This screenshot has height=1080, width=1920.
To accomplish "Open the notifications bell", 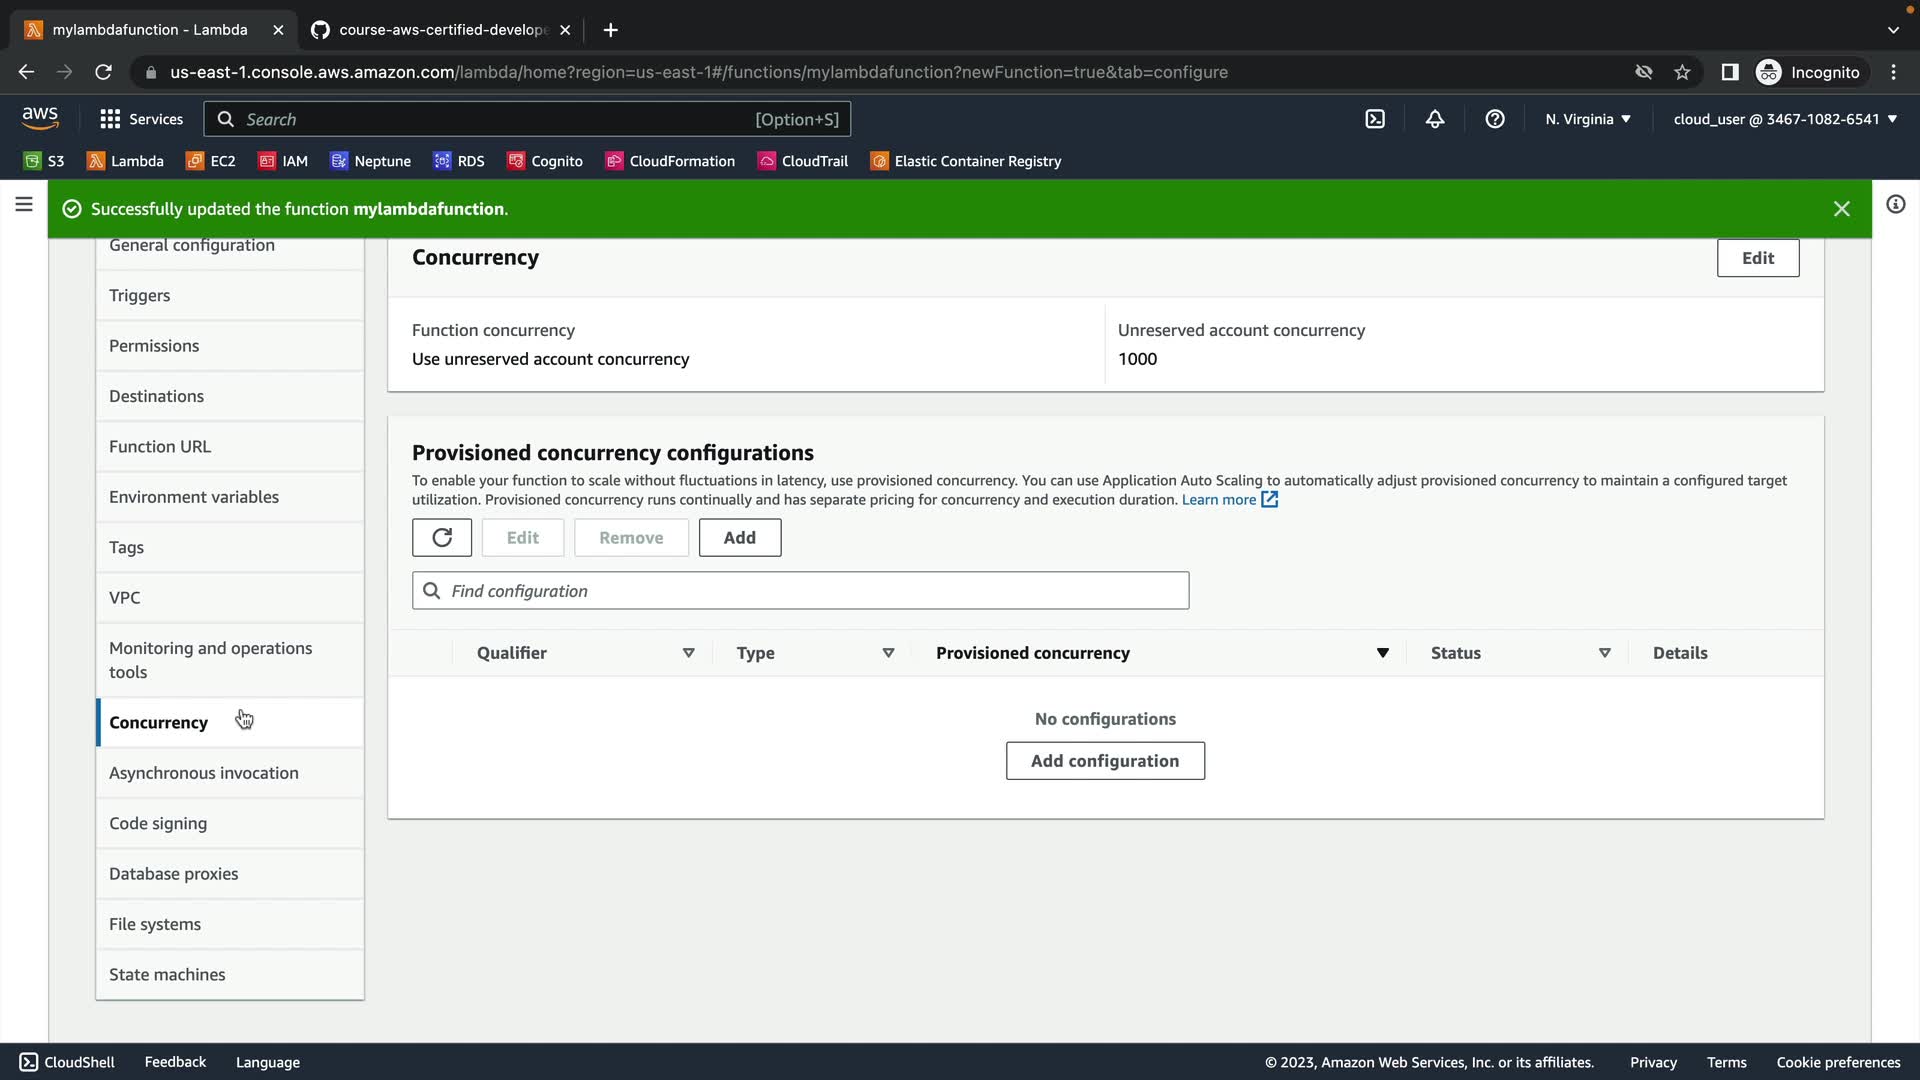I will (1435, 119).
